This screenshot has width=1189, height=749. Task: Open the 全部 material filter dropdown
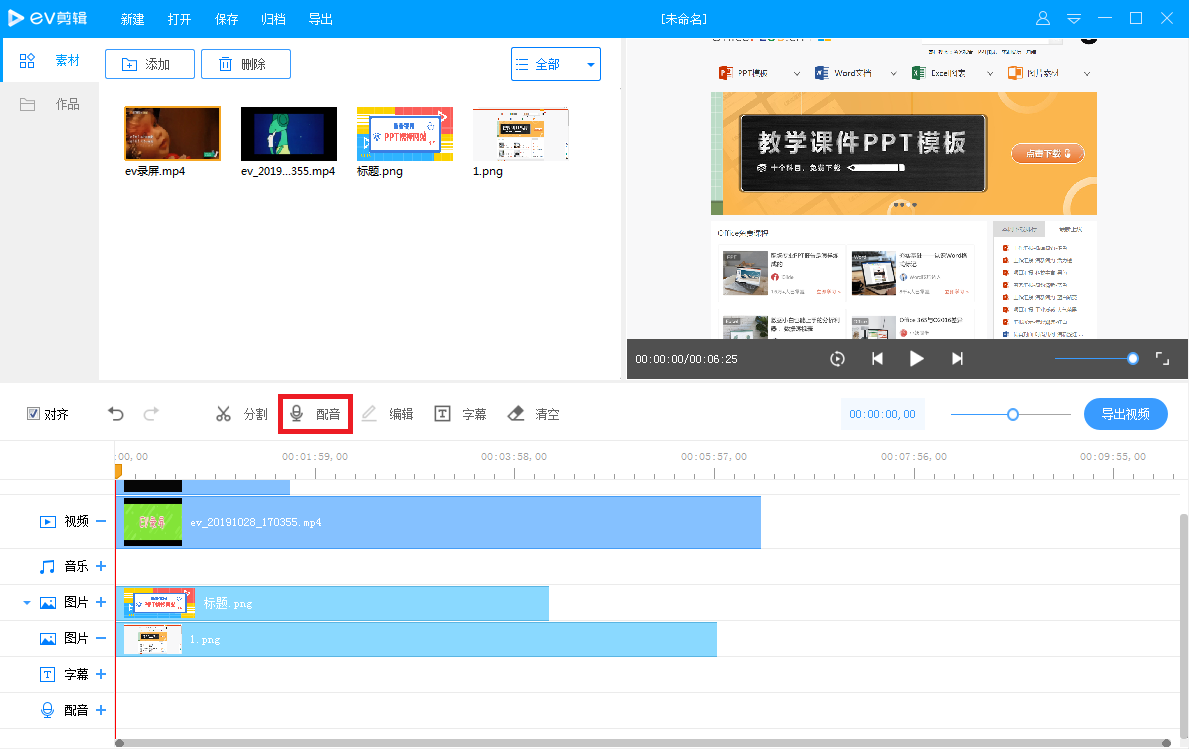tap(555, 63)
